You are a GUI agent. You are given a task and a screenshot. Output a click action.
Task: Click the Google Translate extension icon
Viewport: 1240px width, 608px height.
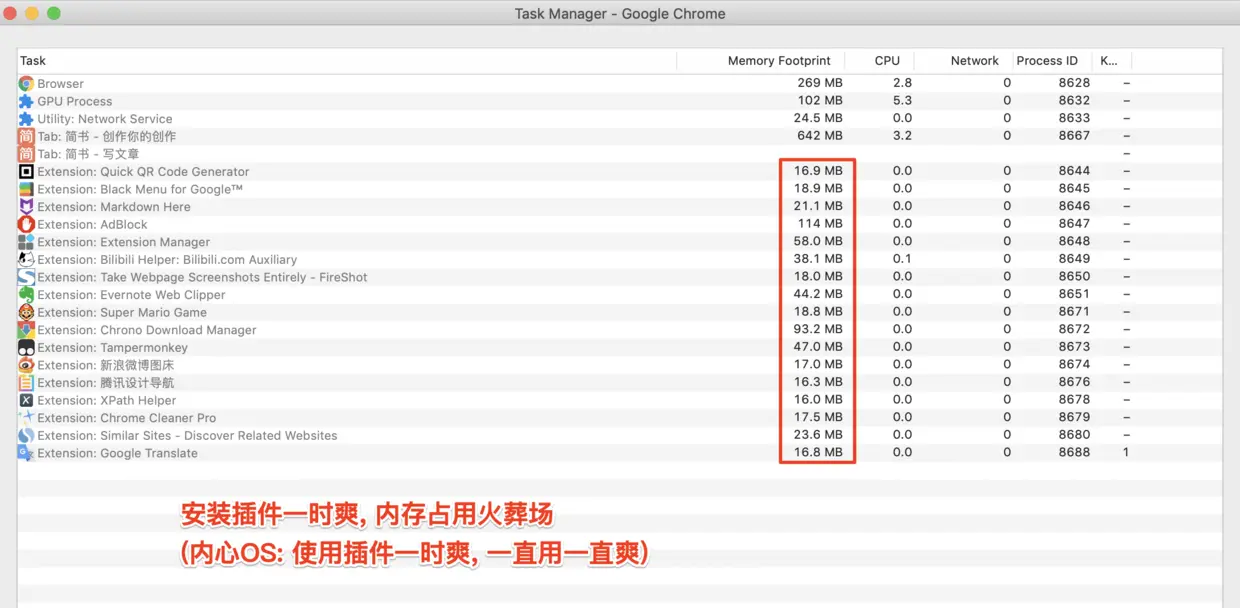pos(26,453)
